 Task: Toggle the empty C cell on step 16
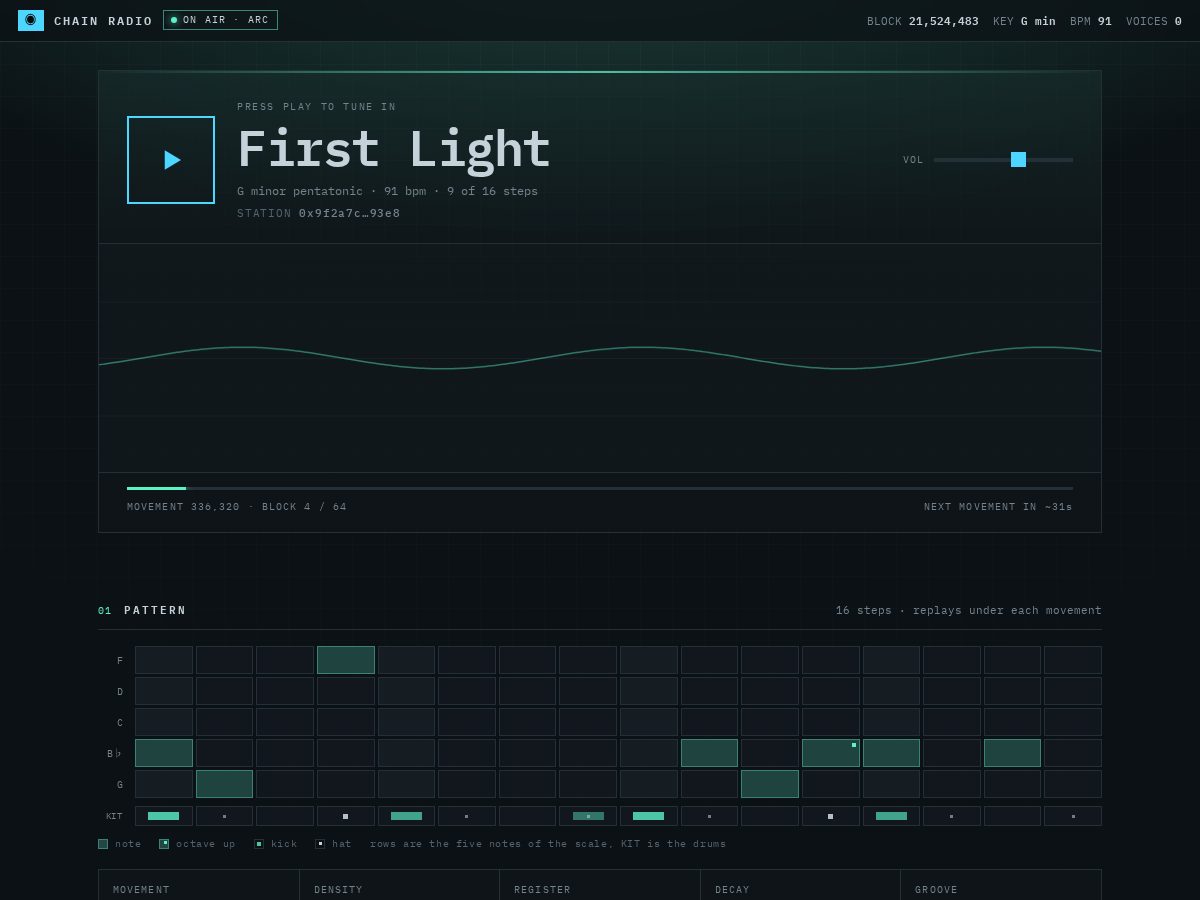click(1073, 722)
